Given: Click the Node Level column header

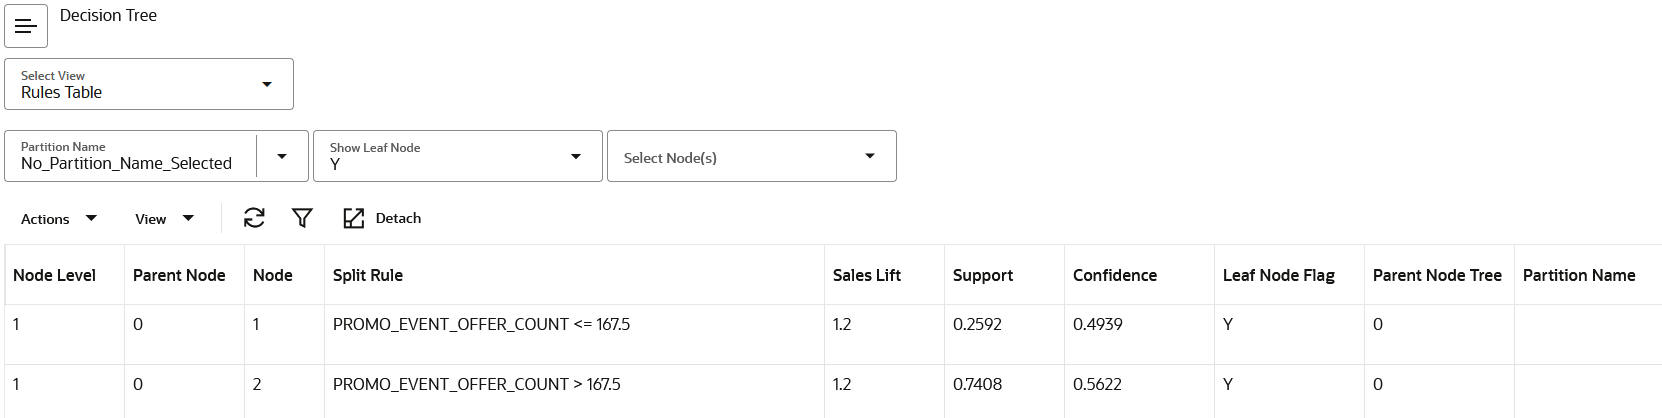Looking at the screenshot, I should pyautogui.click(x=55, y=275).
